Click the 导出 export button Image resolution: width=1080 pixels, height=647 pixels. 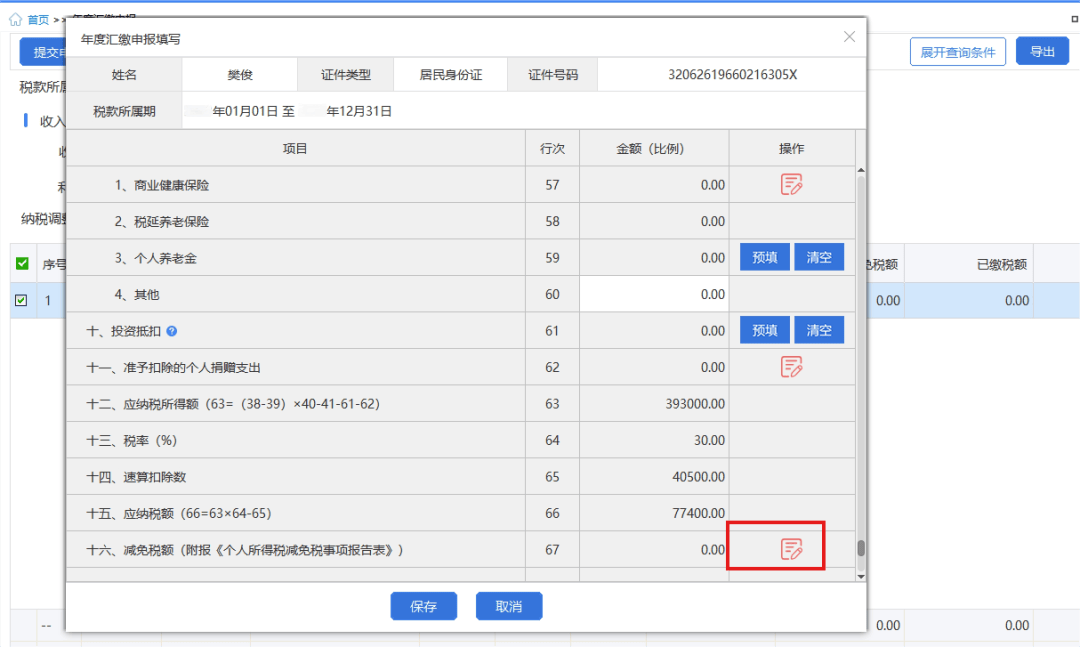1042,51
